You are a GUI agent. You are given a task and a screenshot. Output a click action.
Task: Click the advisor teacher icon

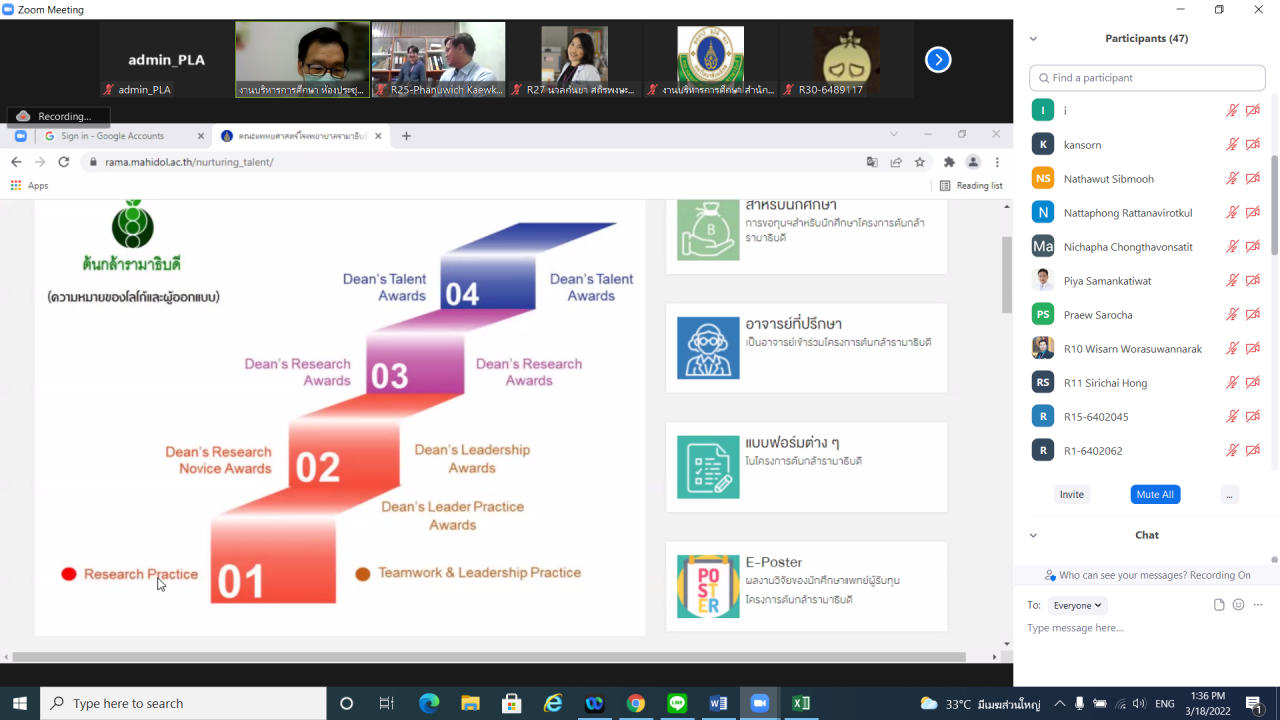pos(708,348)
